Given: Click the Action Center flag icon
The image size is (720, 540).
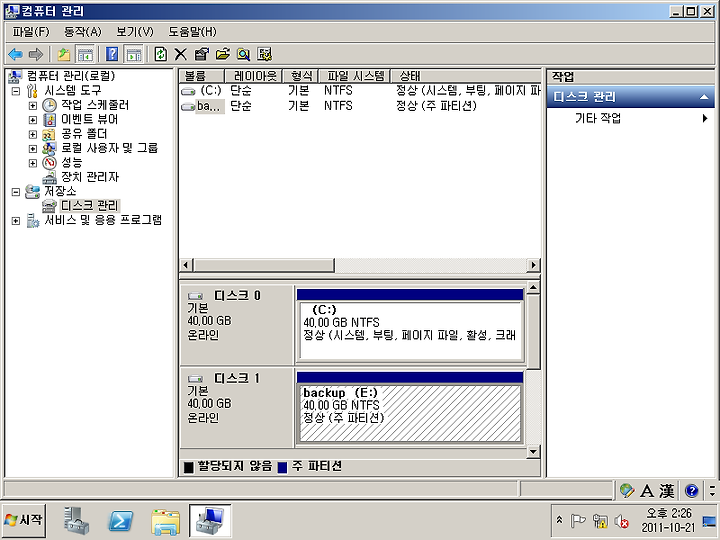Looking at the screenshot, I should point(577,520).
